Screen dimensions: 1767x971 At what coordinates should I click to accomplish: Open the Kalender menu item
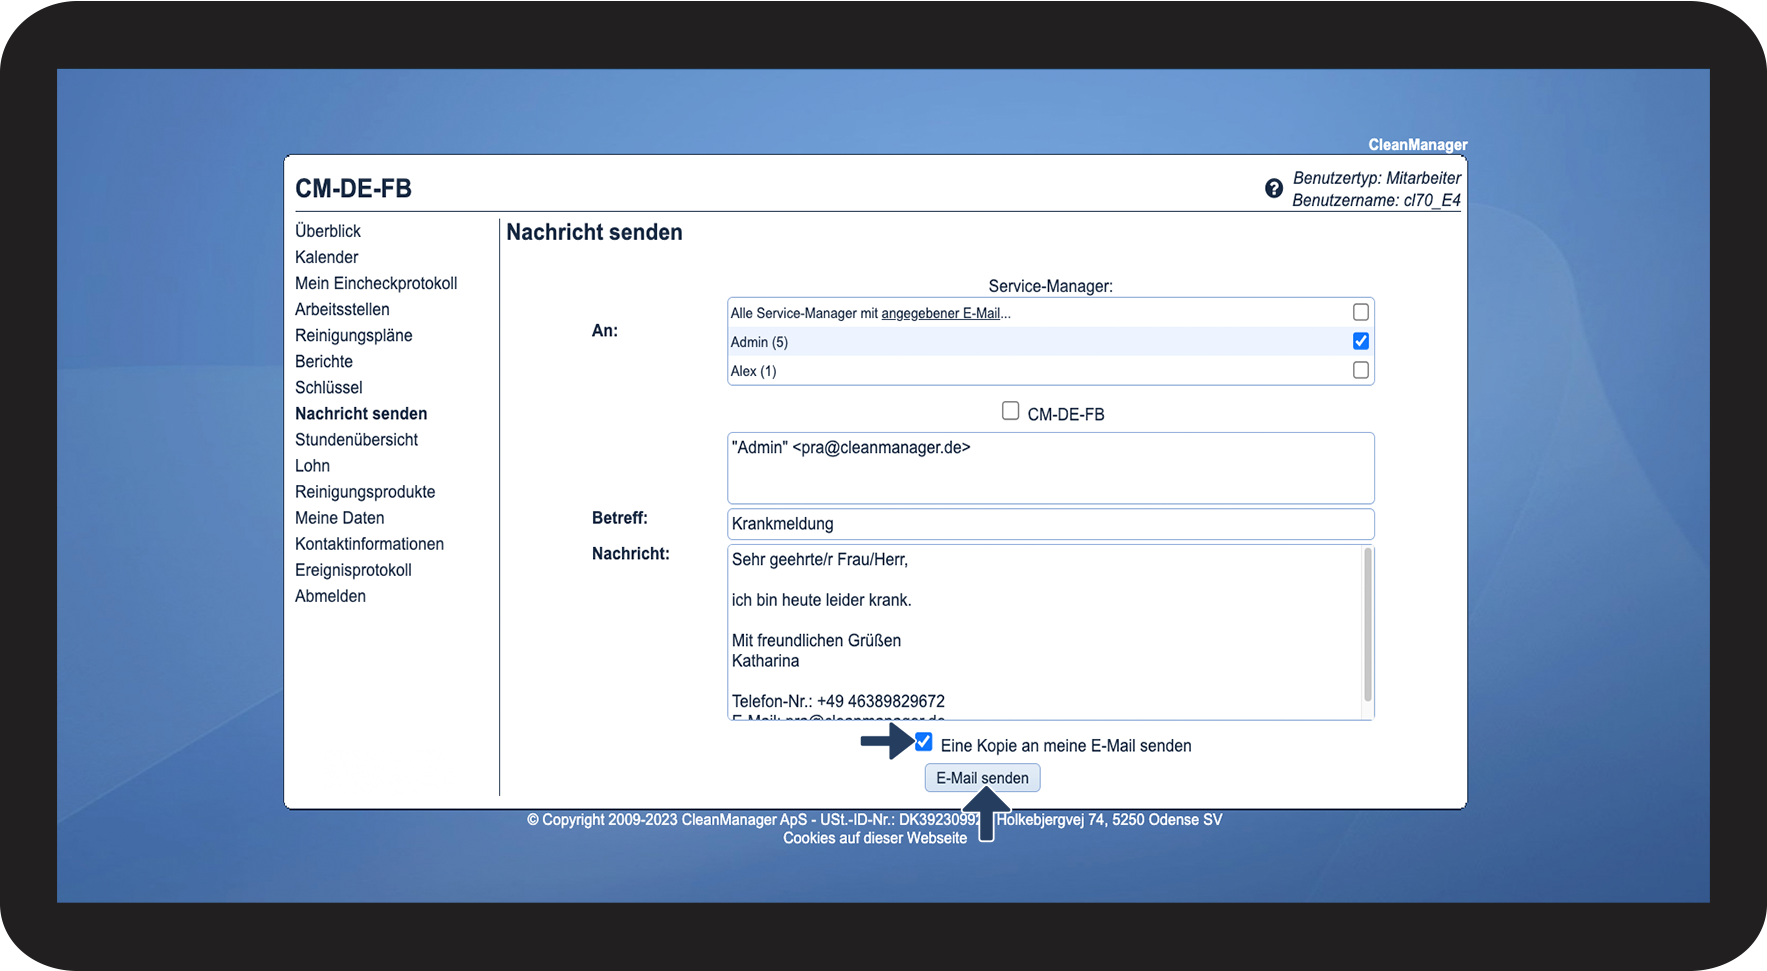pyautogui.click(x=326, y=257)
